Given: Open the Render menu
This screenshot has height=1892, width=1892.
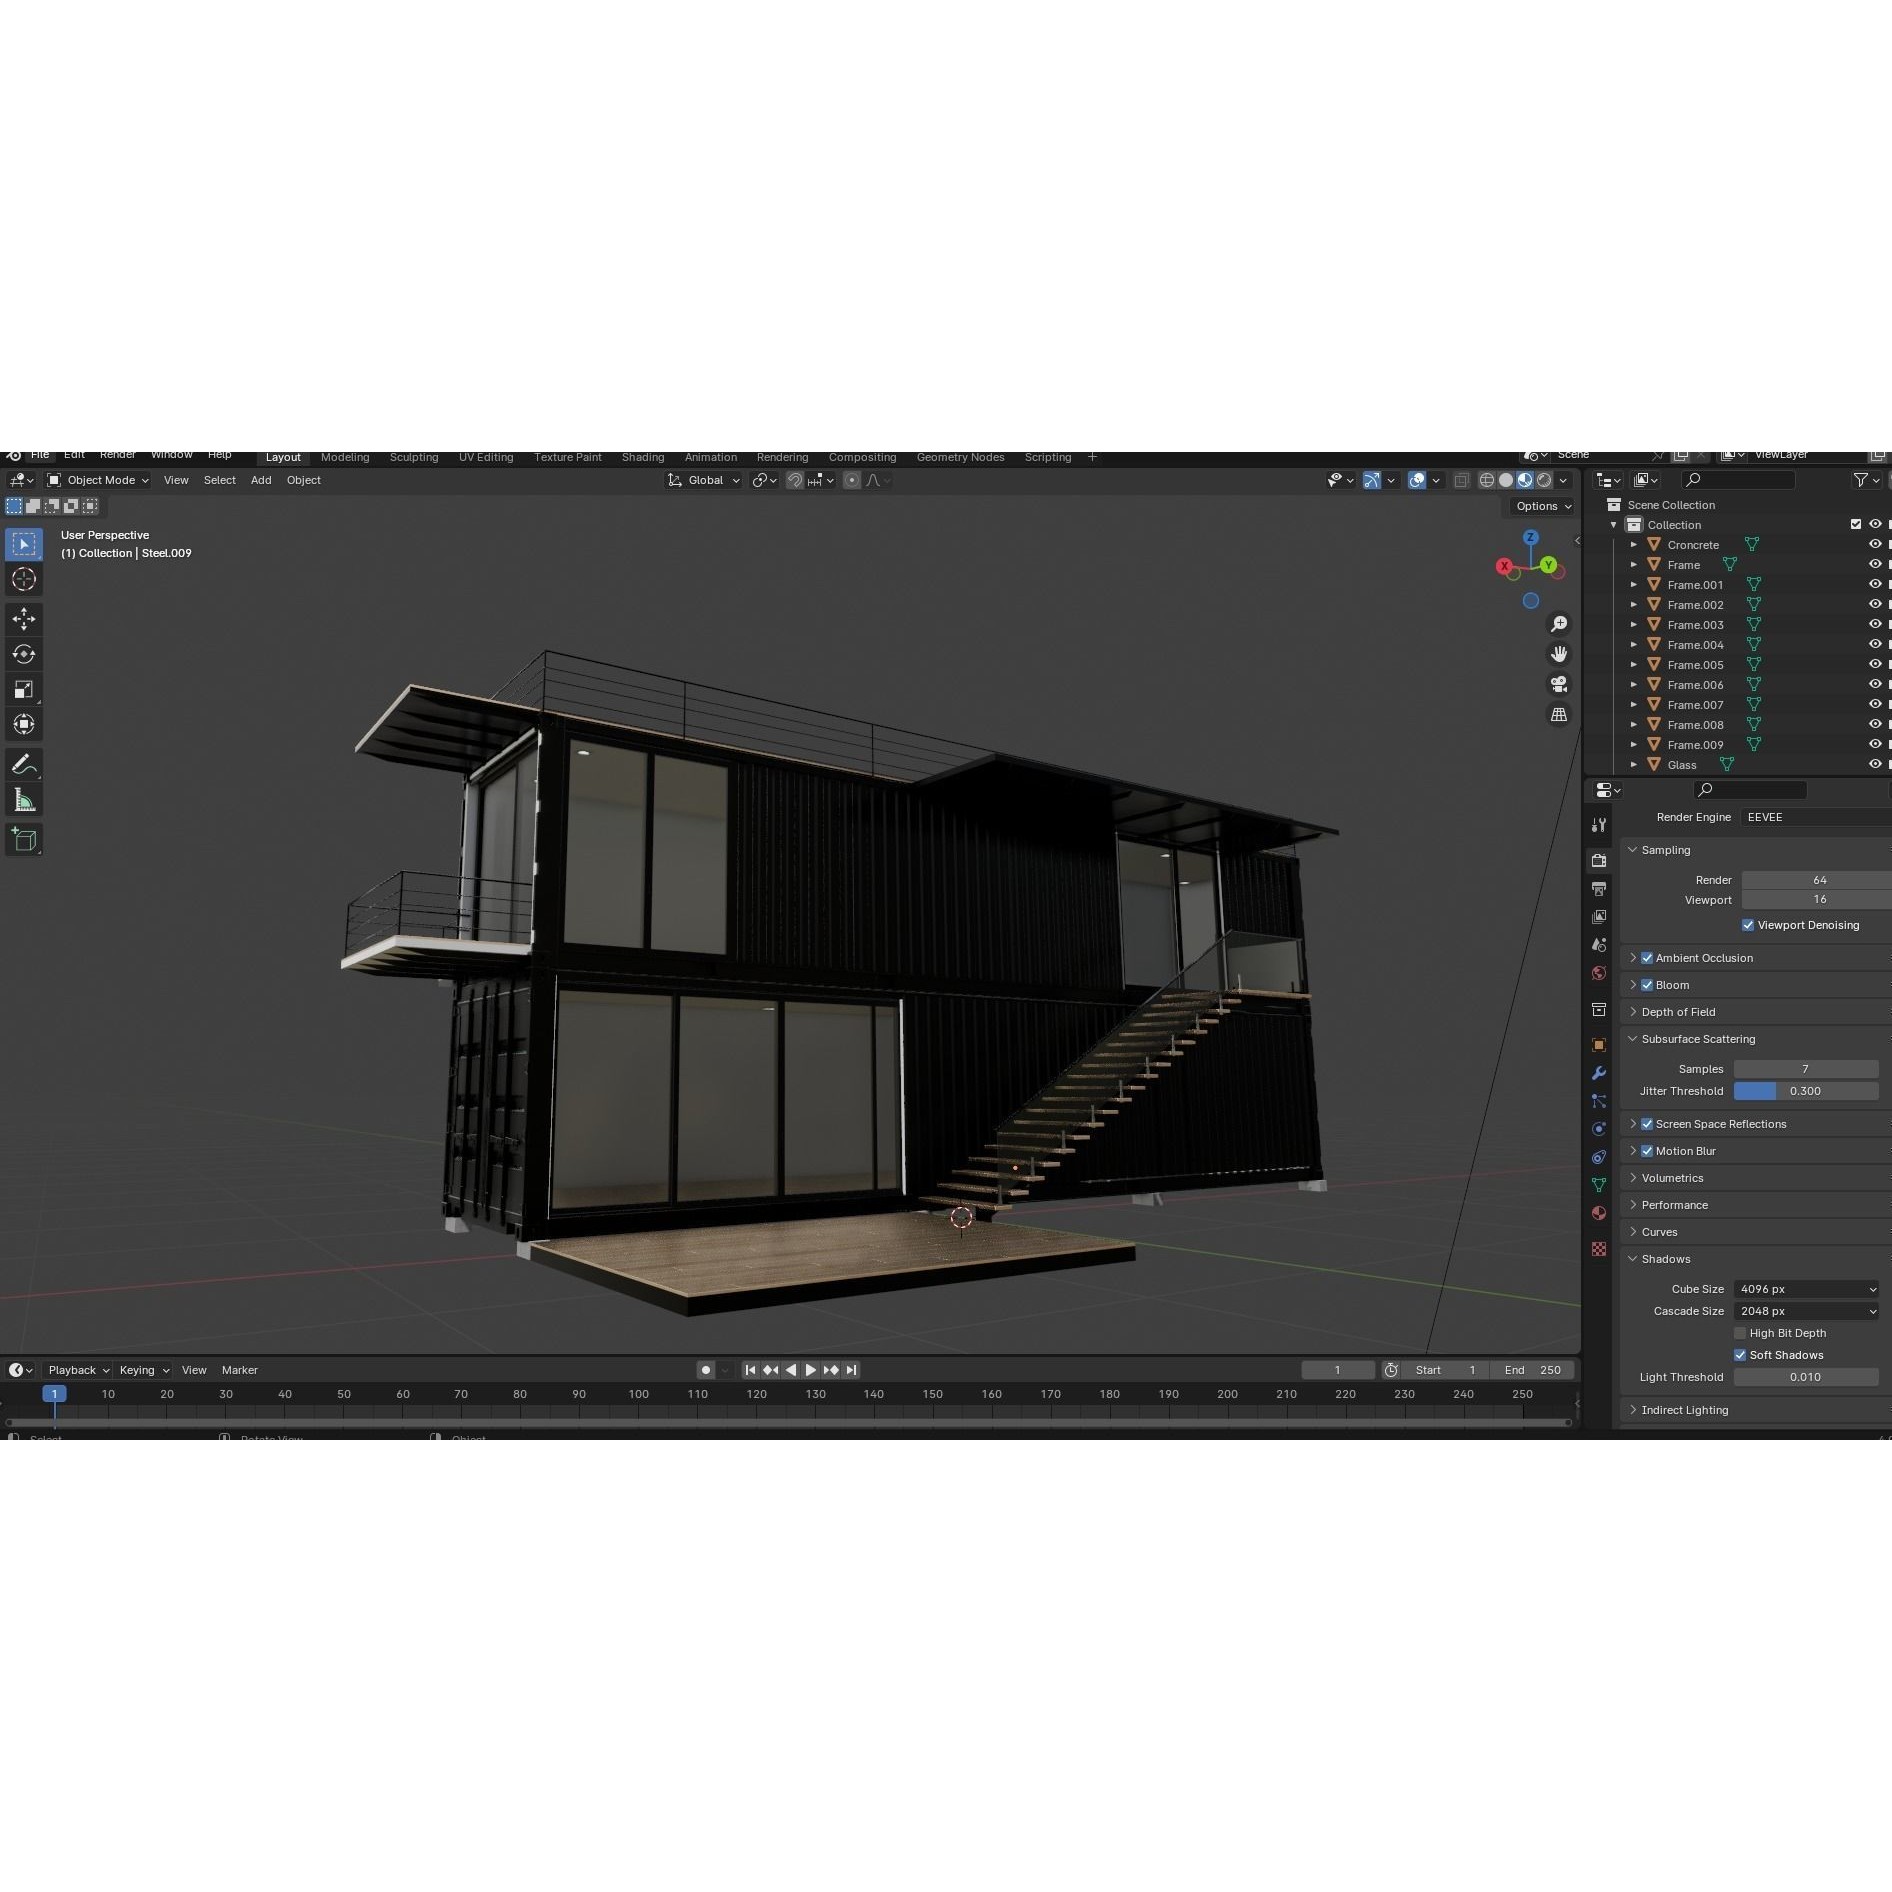Looking at the screenshot, I should click(117, 455).
